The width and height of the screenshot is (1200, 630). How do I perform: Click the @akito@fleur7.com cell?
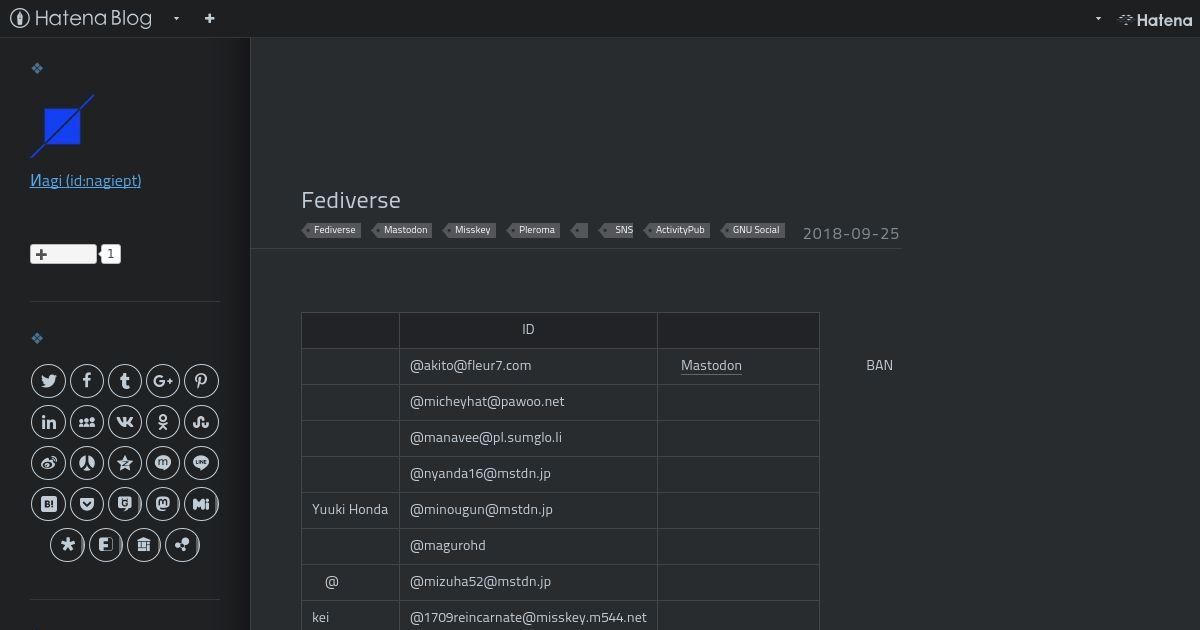point(528,366)
